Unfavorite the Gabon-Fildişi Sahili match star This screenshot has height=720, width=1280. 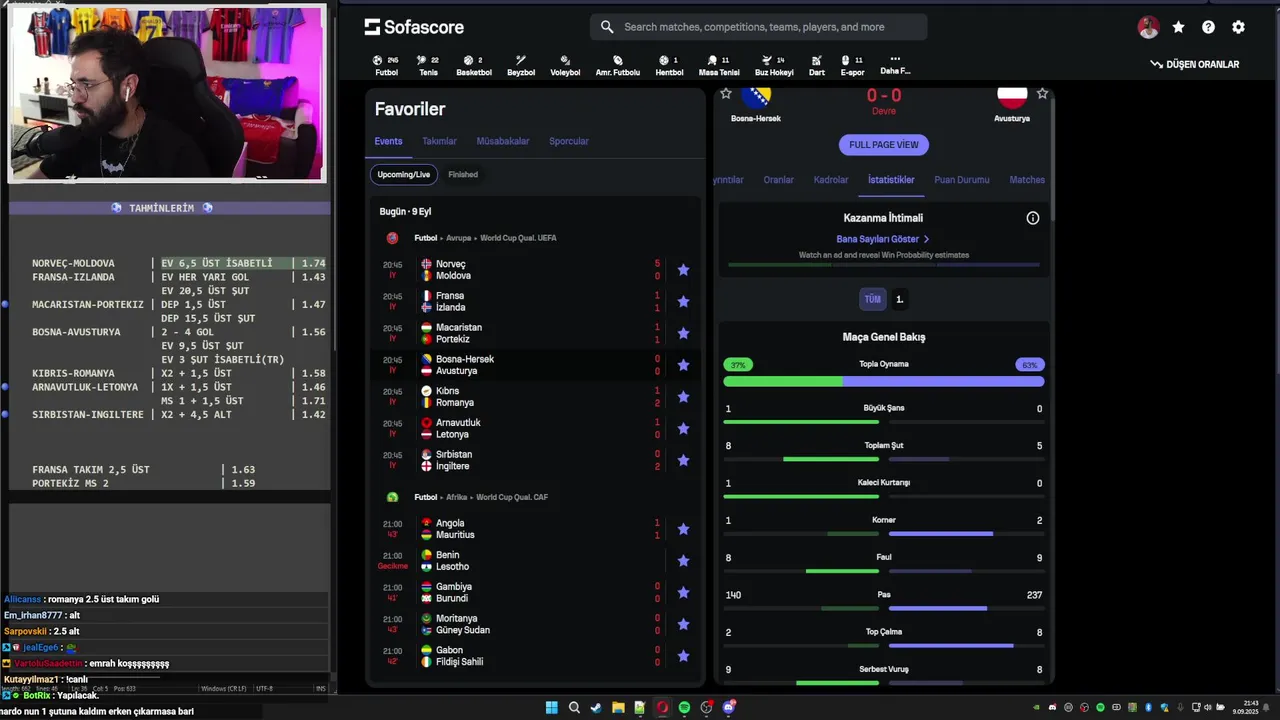[x=683, y=656]
